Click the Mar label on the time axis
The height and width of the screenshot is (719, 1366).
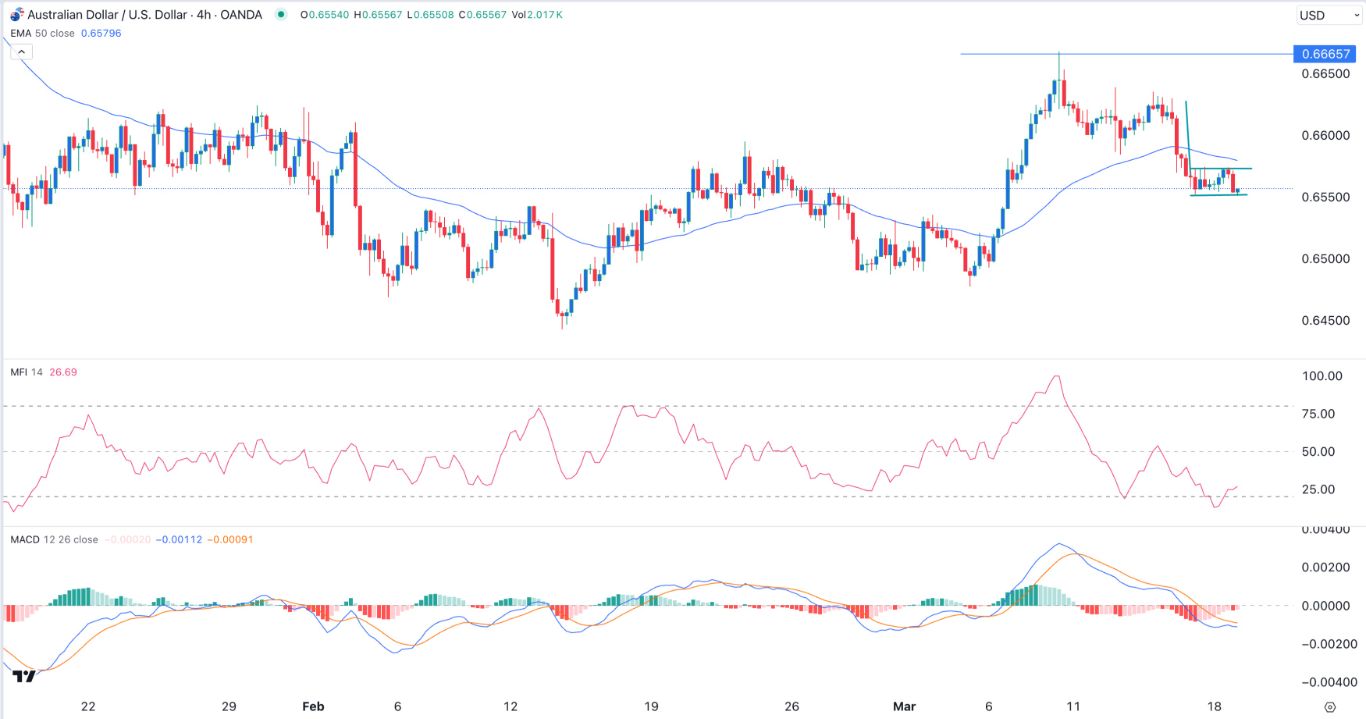[x=903, y=706]
